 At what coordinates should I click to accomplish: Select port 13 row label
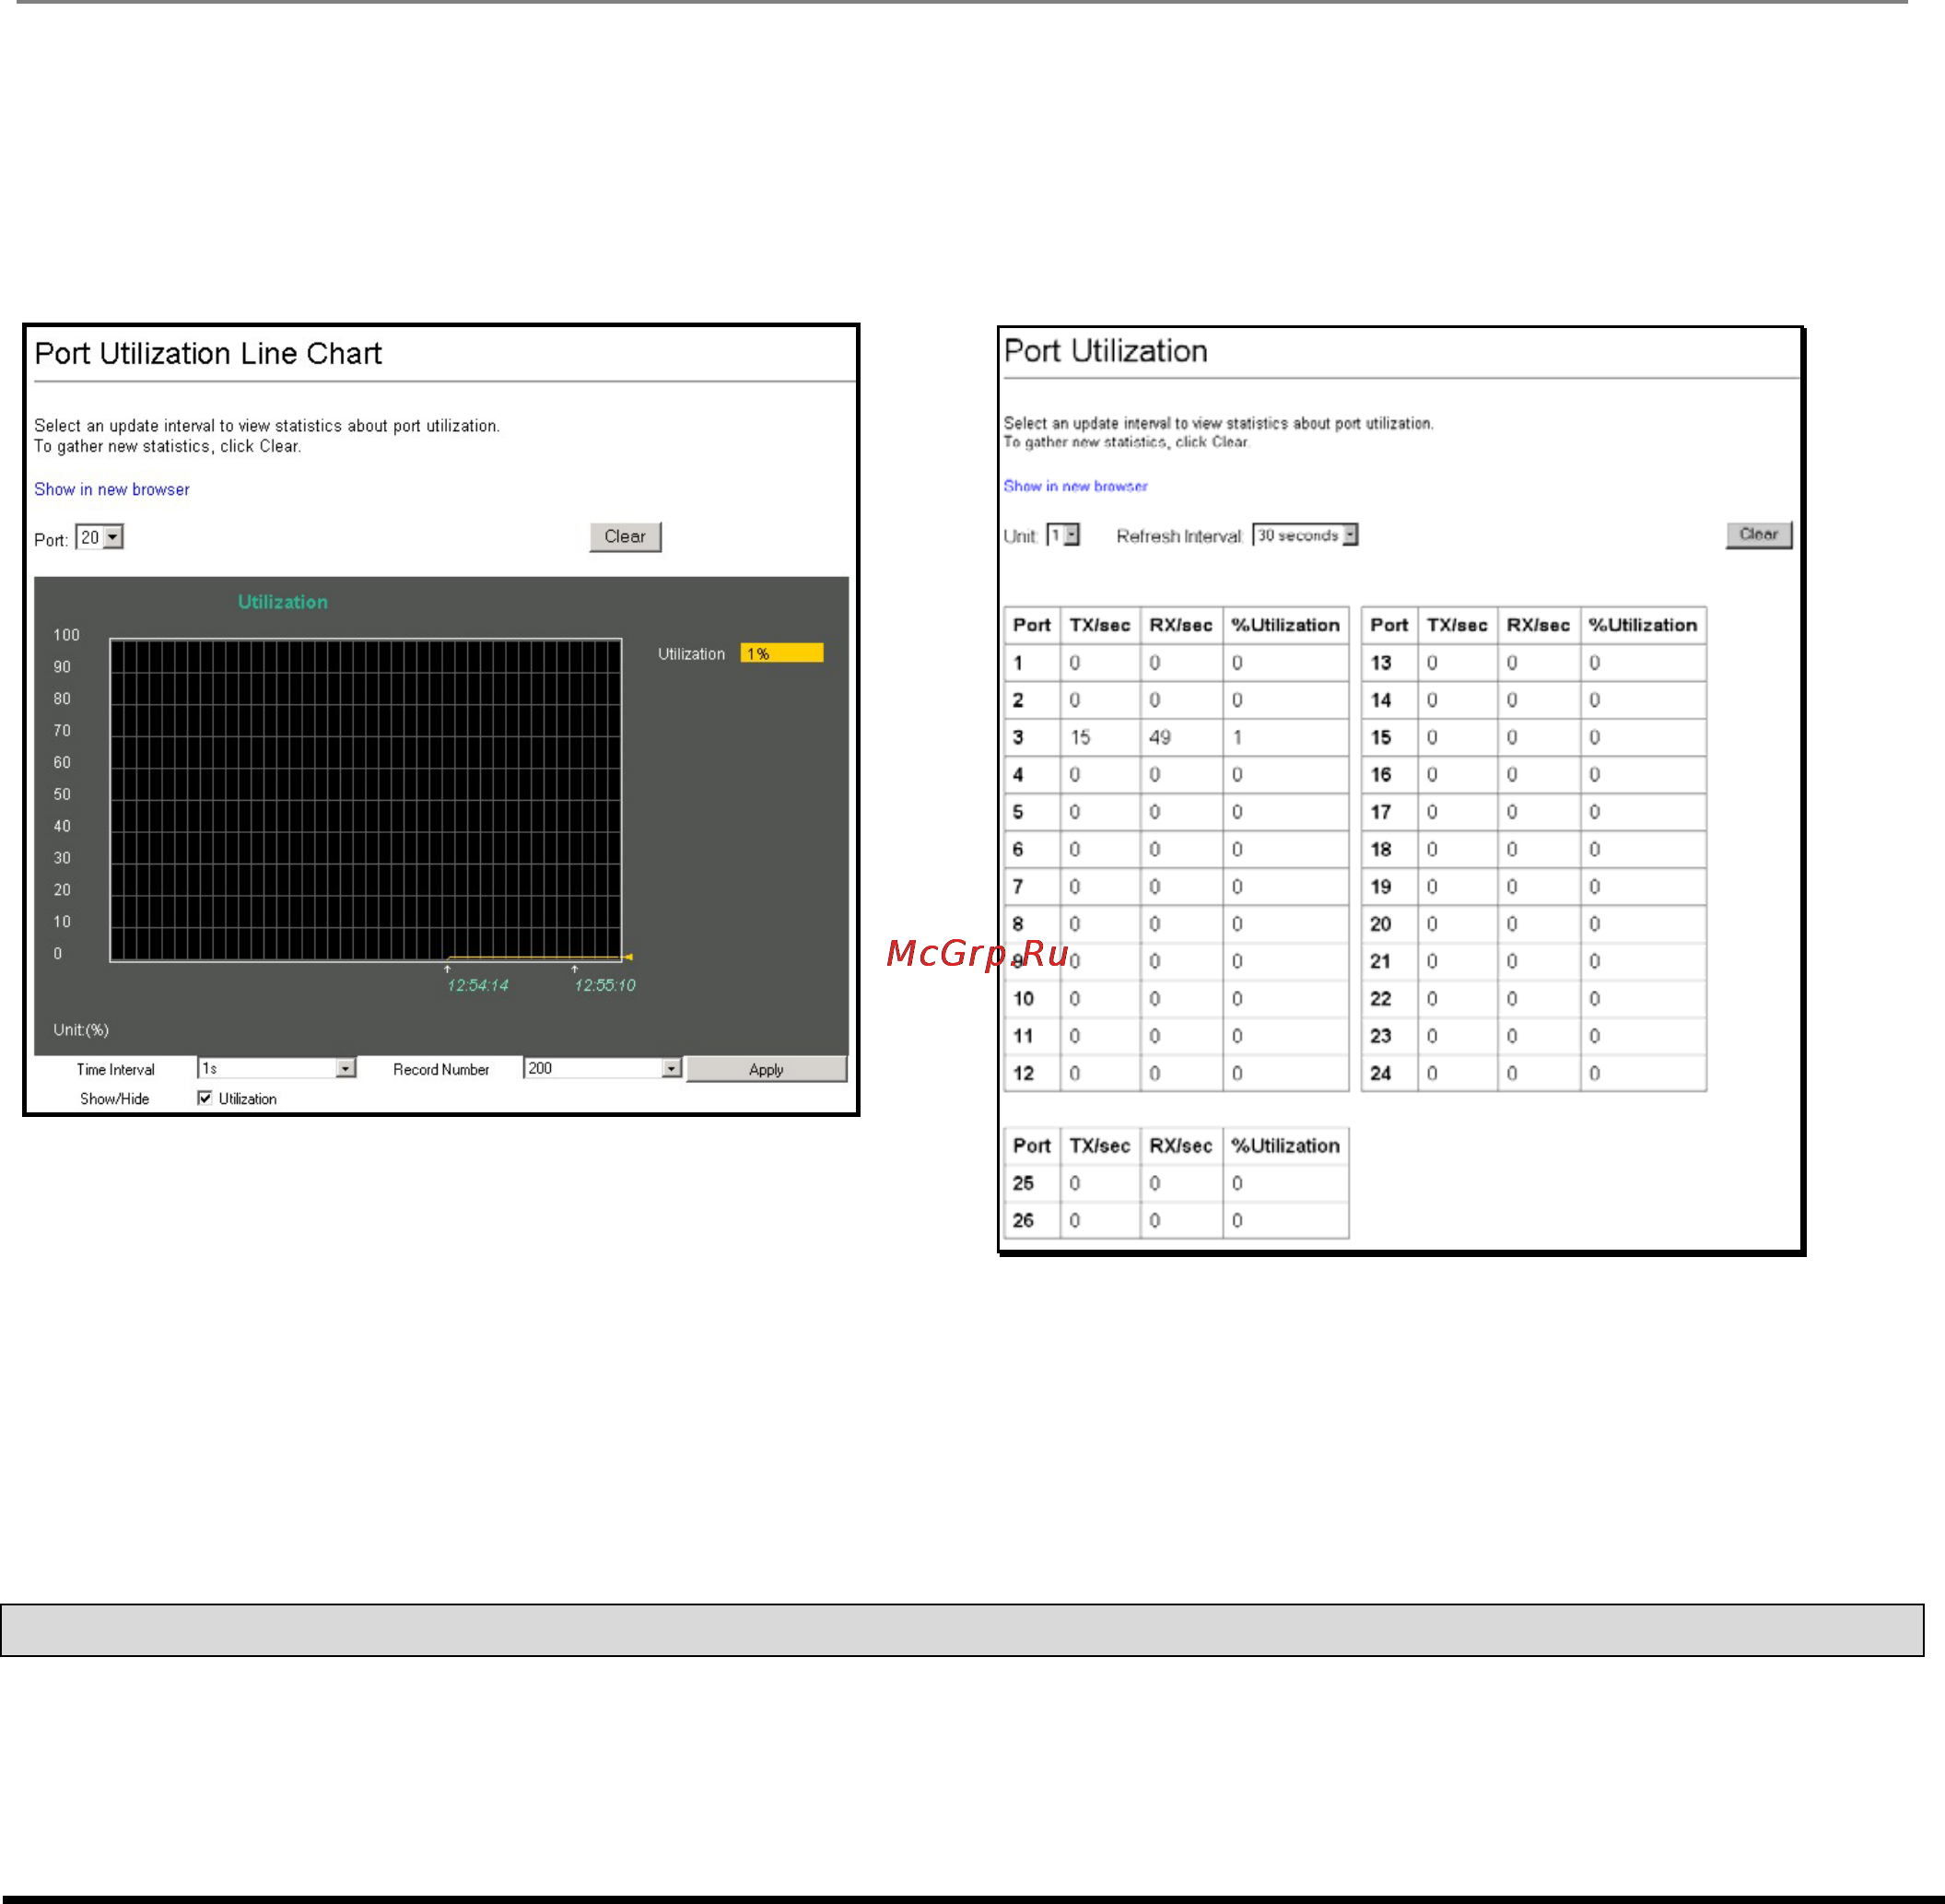click(x=1381, y=663)
